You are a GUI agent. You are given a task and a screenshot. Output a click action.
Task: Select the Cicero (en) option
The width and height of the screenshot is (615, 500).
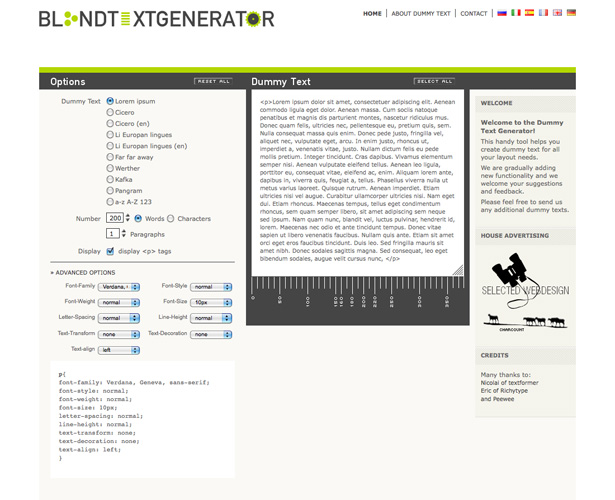click(x=110, y=124)
